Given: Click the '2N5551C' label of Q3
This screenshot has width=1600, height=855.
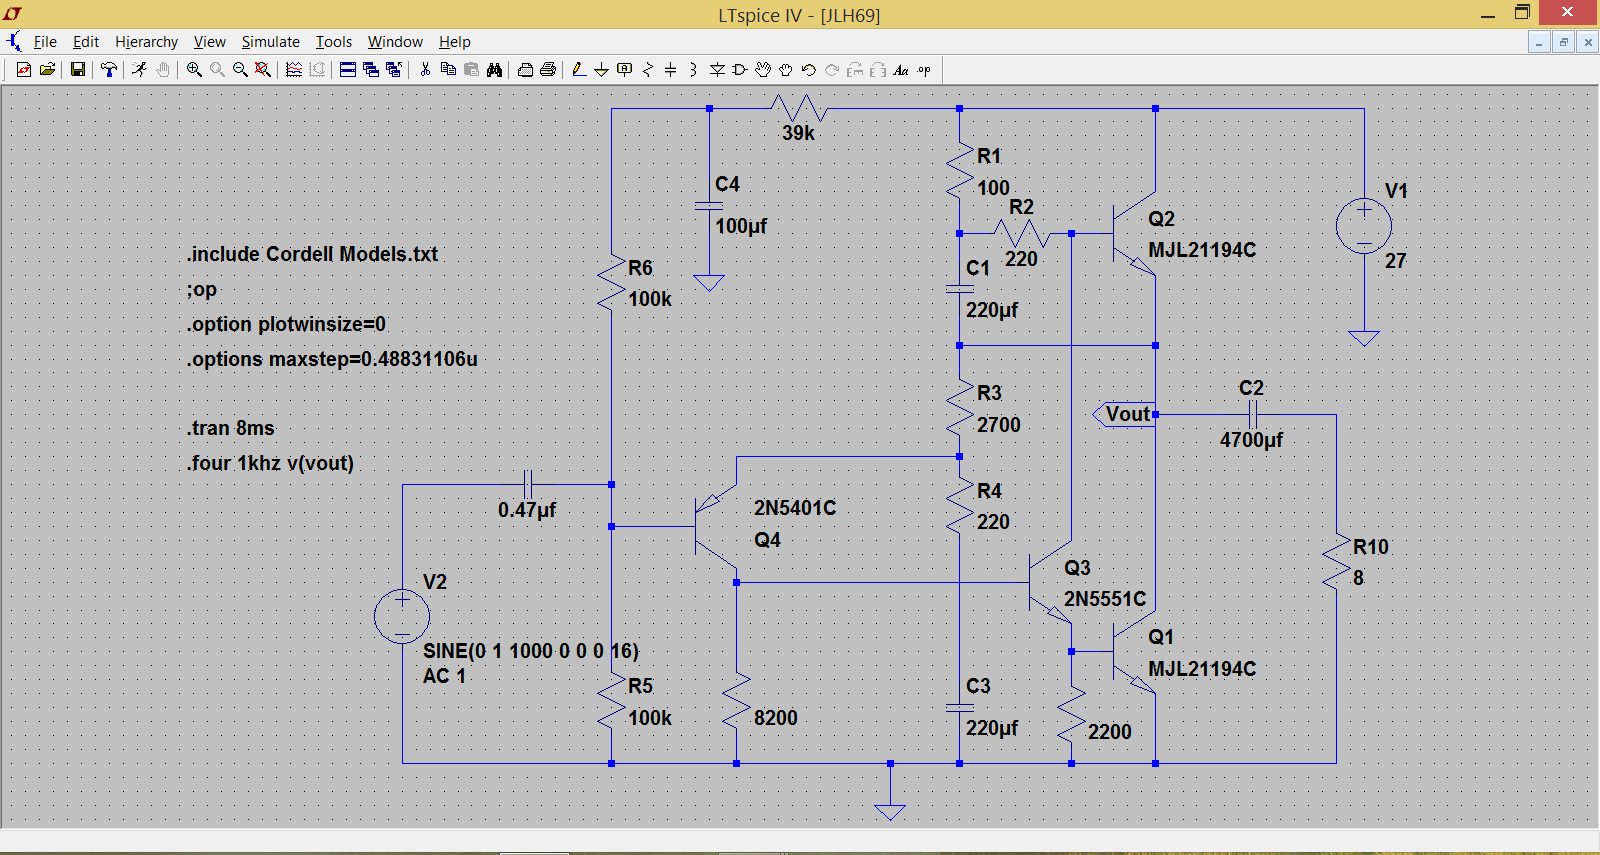Looking at the screenshot, I should pyautogui.click(x=1105, y=599).
